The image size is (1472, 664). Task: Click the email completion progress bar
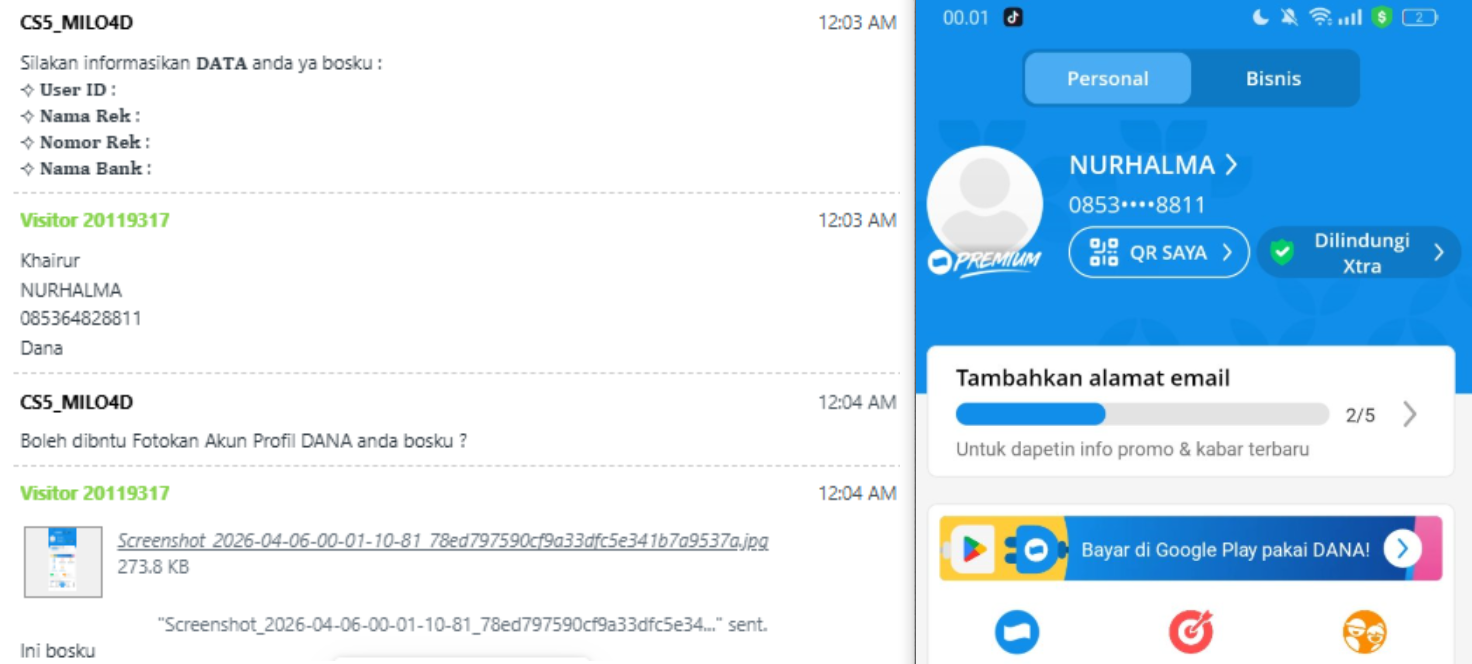pos(1142,414)
